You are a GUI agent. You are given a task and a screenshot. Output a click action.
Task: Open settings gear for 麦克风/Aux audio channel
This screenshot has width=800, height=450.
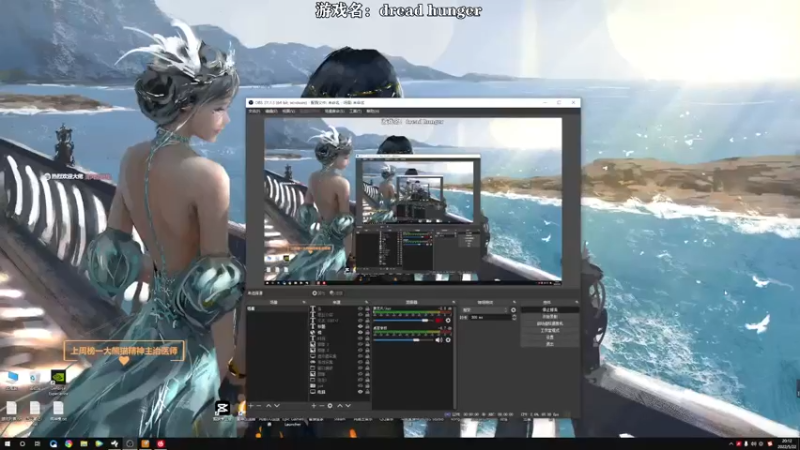(448, 320)
